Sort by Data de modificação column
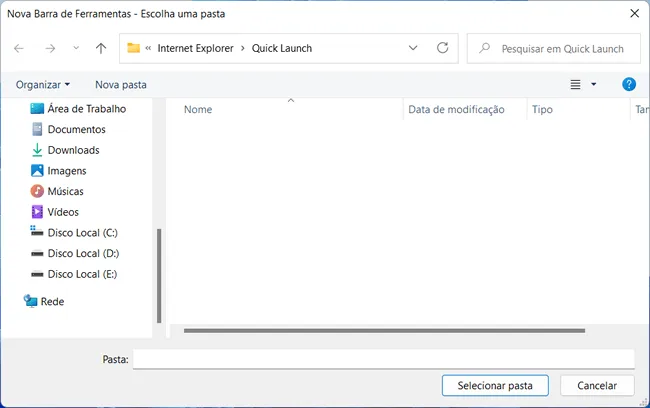This screenshot has height=408, width=650. coord(456,109)
